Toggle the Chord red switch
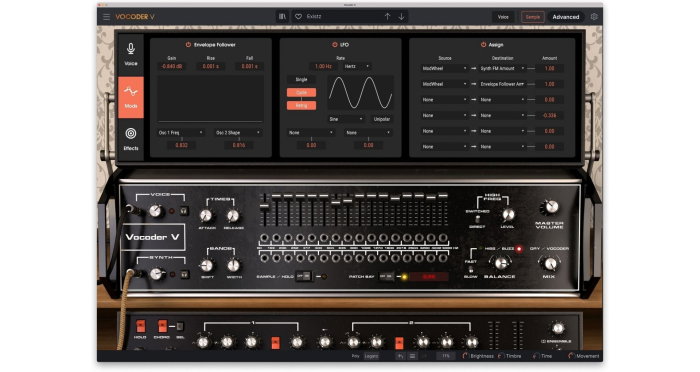The image size is (700, 372). [162, 326]
